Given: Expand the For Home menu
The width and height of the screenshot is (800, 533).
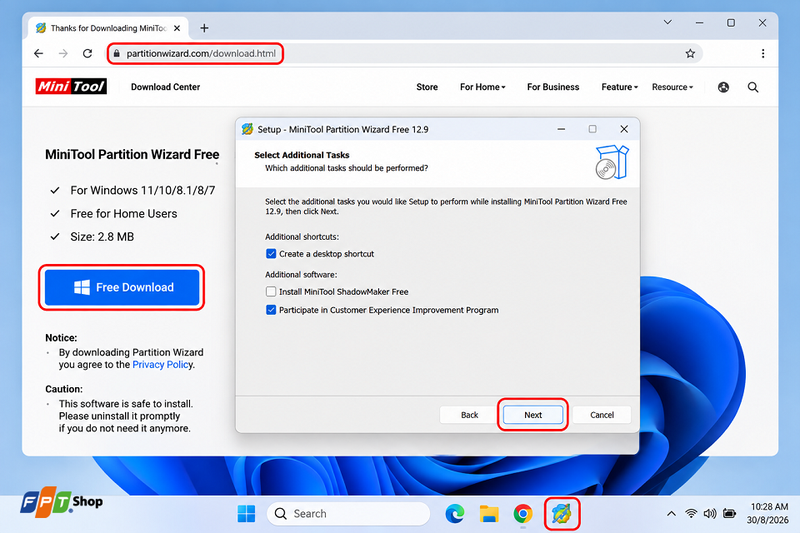Looking at the screenshot, I should (483, 87).
